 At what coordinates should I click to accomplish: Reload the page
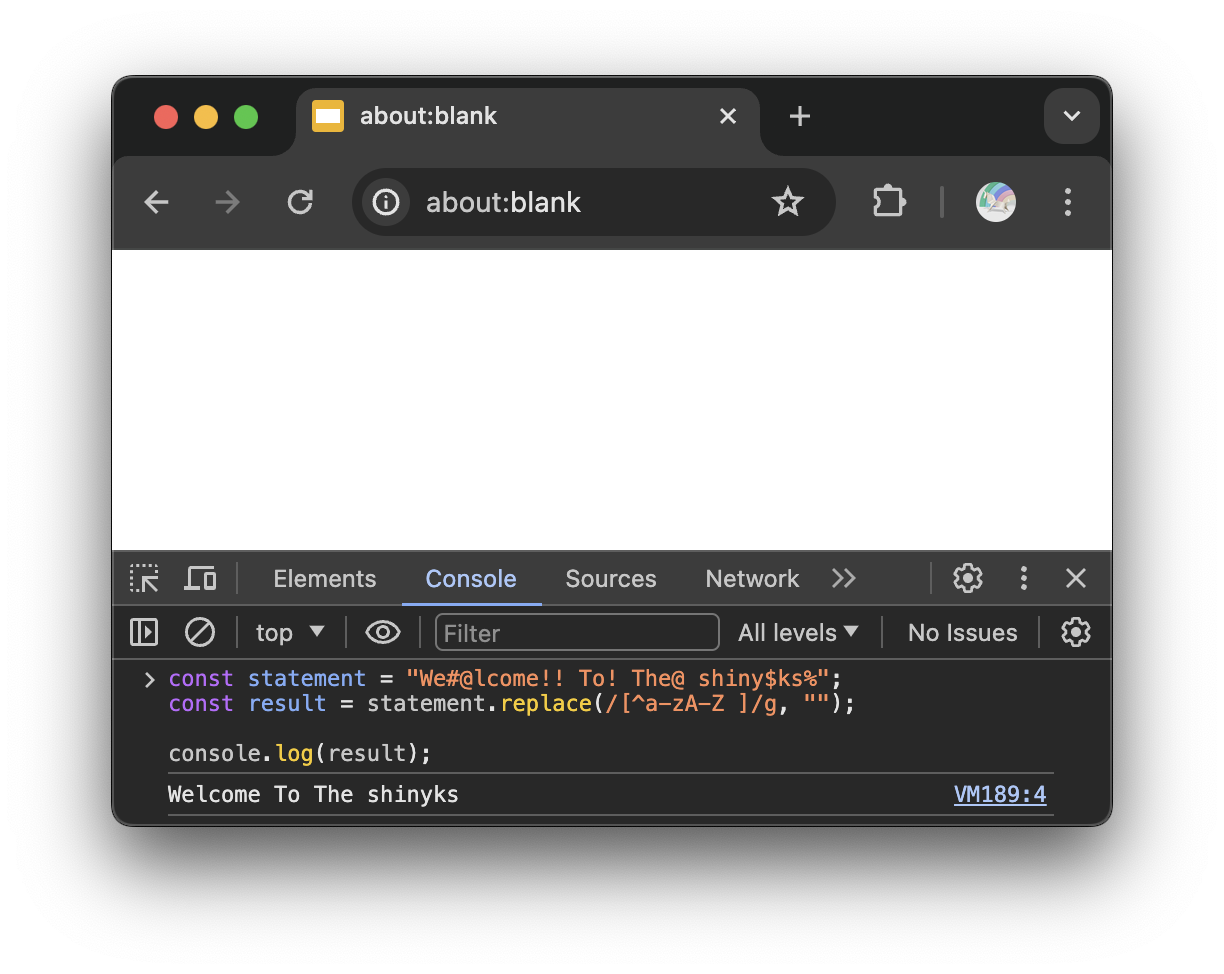(300, 203)
